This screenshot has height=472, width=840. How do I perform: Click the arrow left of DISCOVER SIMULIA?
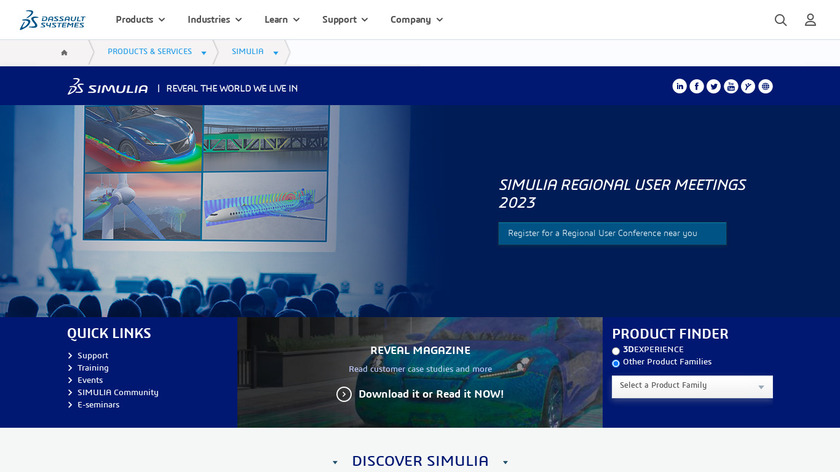pos(335,462)
